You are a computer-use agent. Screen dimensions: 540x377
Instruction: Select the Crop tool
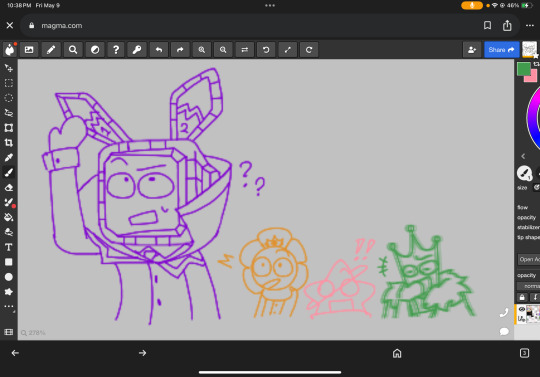[9, 143]
